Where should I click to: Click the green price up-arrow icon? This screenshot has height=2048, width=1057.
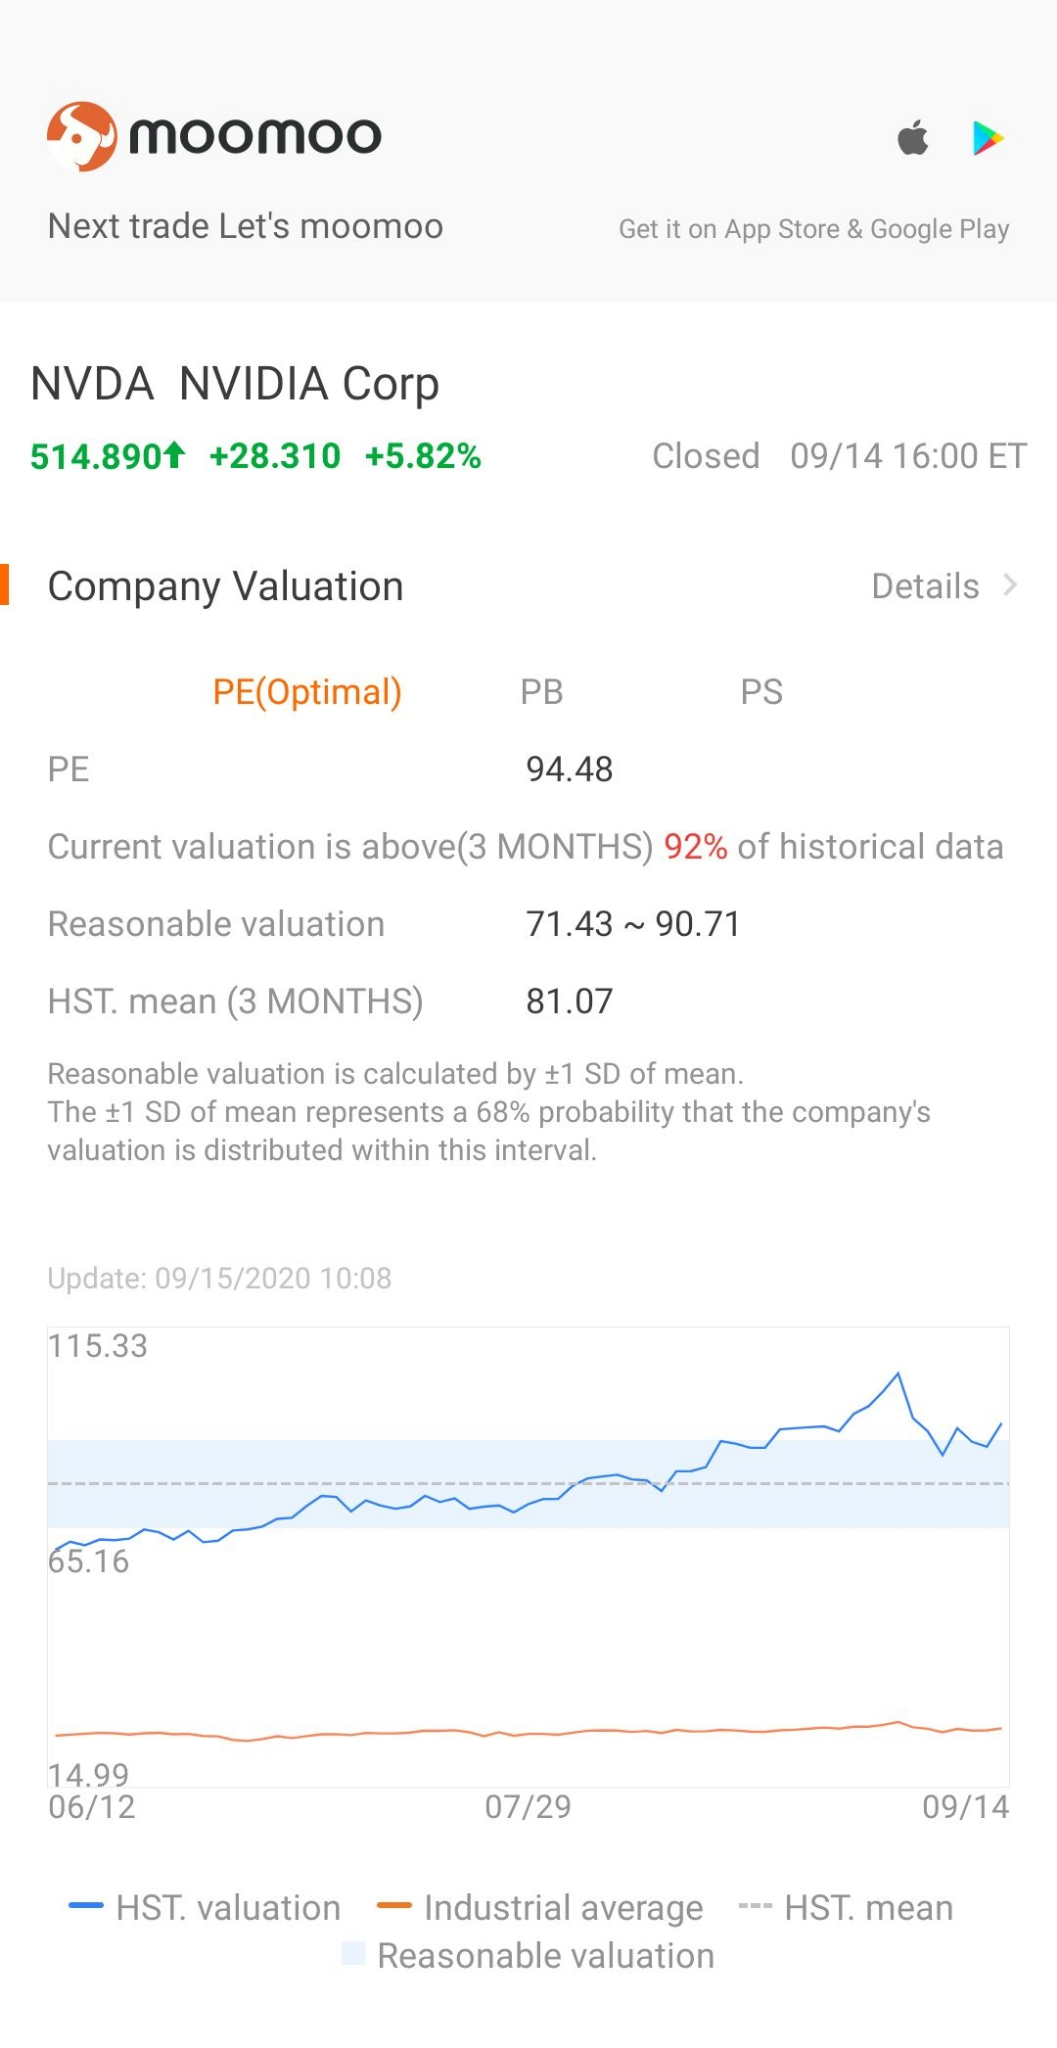175,456
